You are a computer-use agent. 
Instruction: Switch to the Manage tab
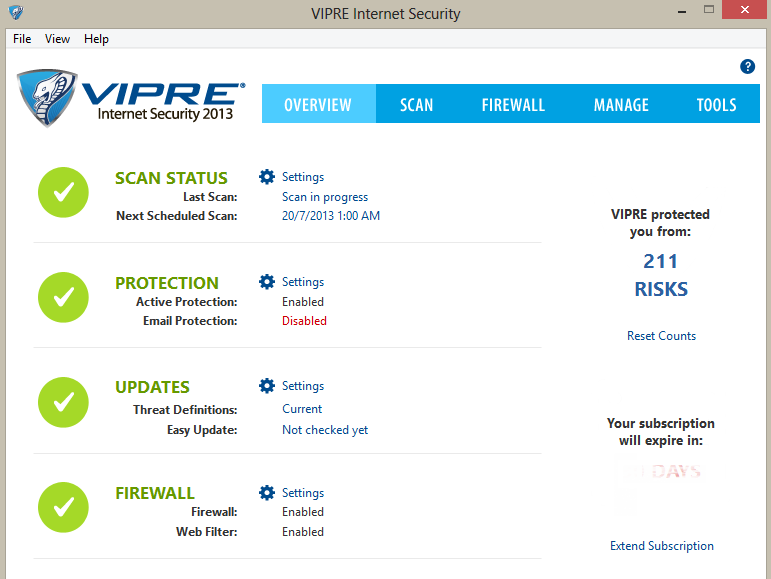(x=622, y=104)
